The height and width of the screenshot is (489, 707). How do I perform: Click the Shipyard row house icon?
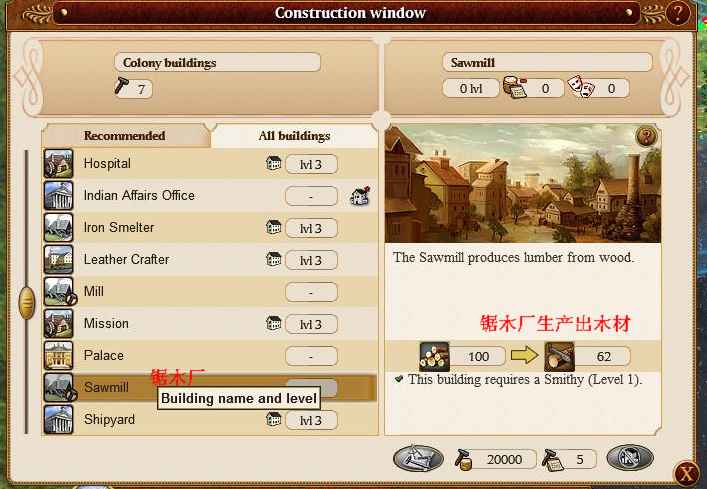(273, 419)
